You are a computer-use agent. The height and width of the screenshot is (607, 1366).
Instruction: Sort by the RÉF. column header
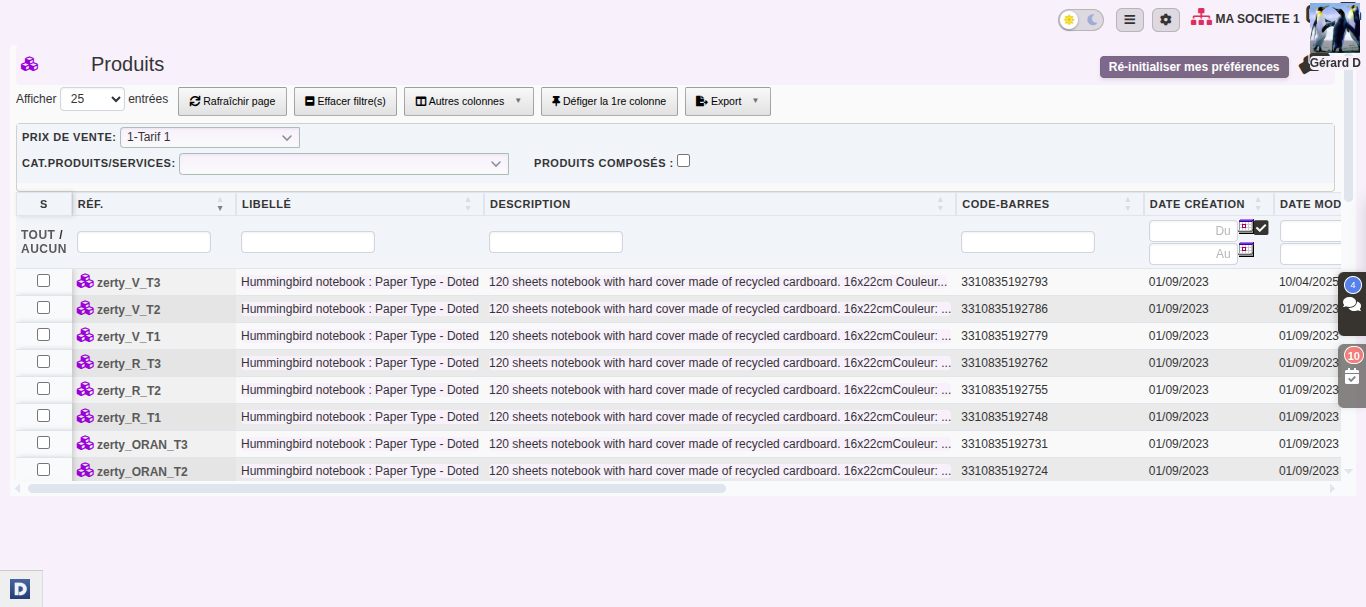(153, 204)
